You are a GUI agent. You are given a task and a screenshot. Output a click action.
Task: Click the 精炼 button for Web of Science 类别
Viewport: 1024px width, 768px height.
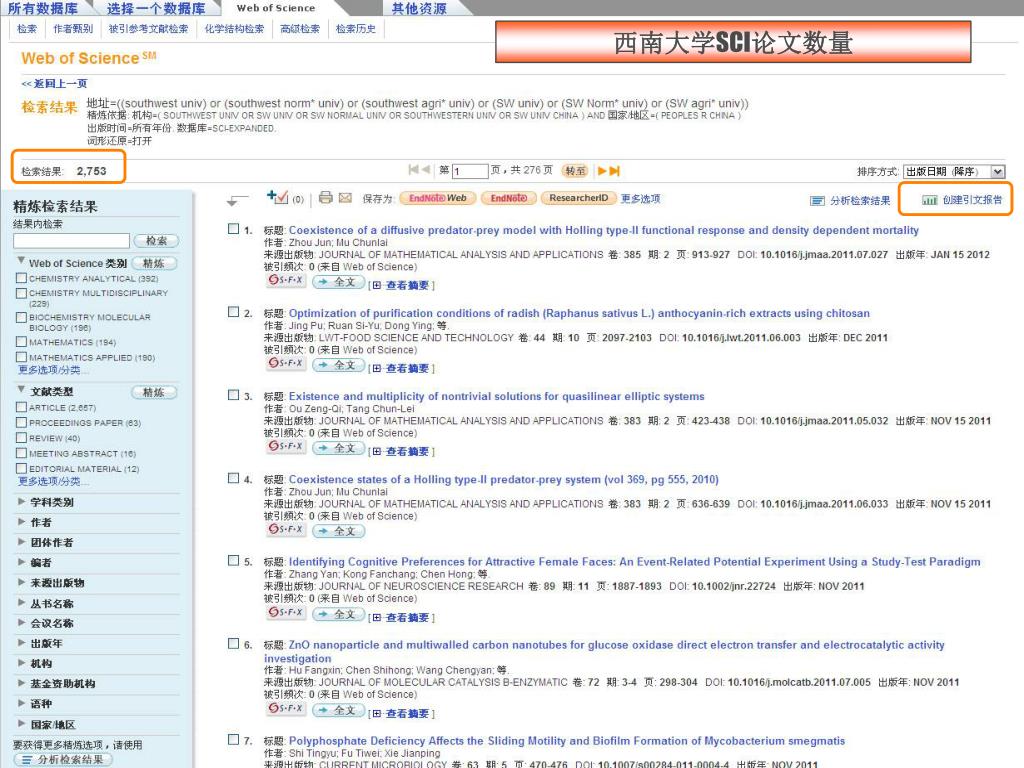tap(154, 263)
